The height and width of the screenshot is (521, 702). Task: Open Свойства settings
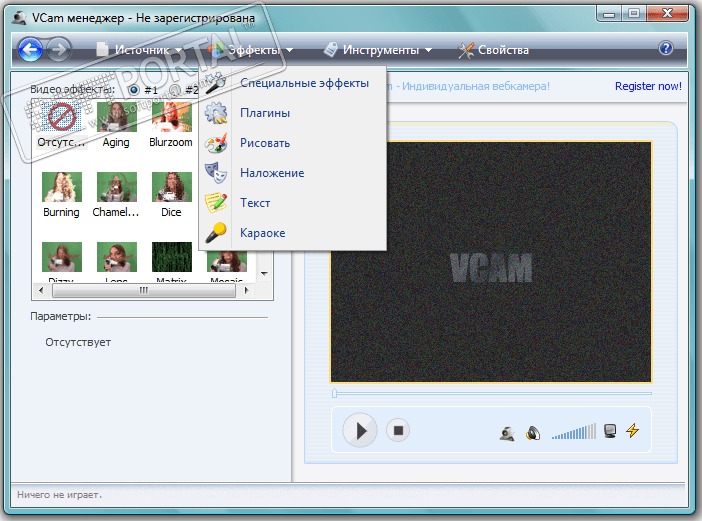pyautogui.click(x=494, y=50)
